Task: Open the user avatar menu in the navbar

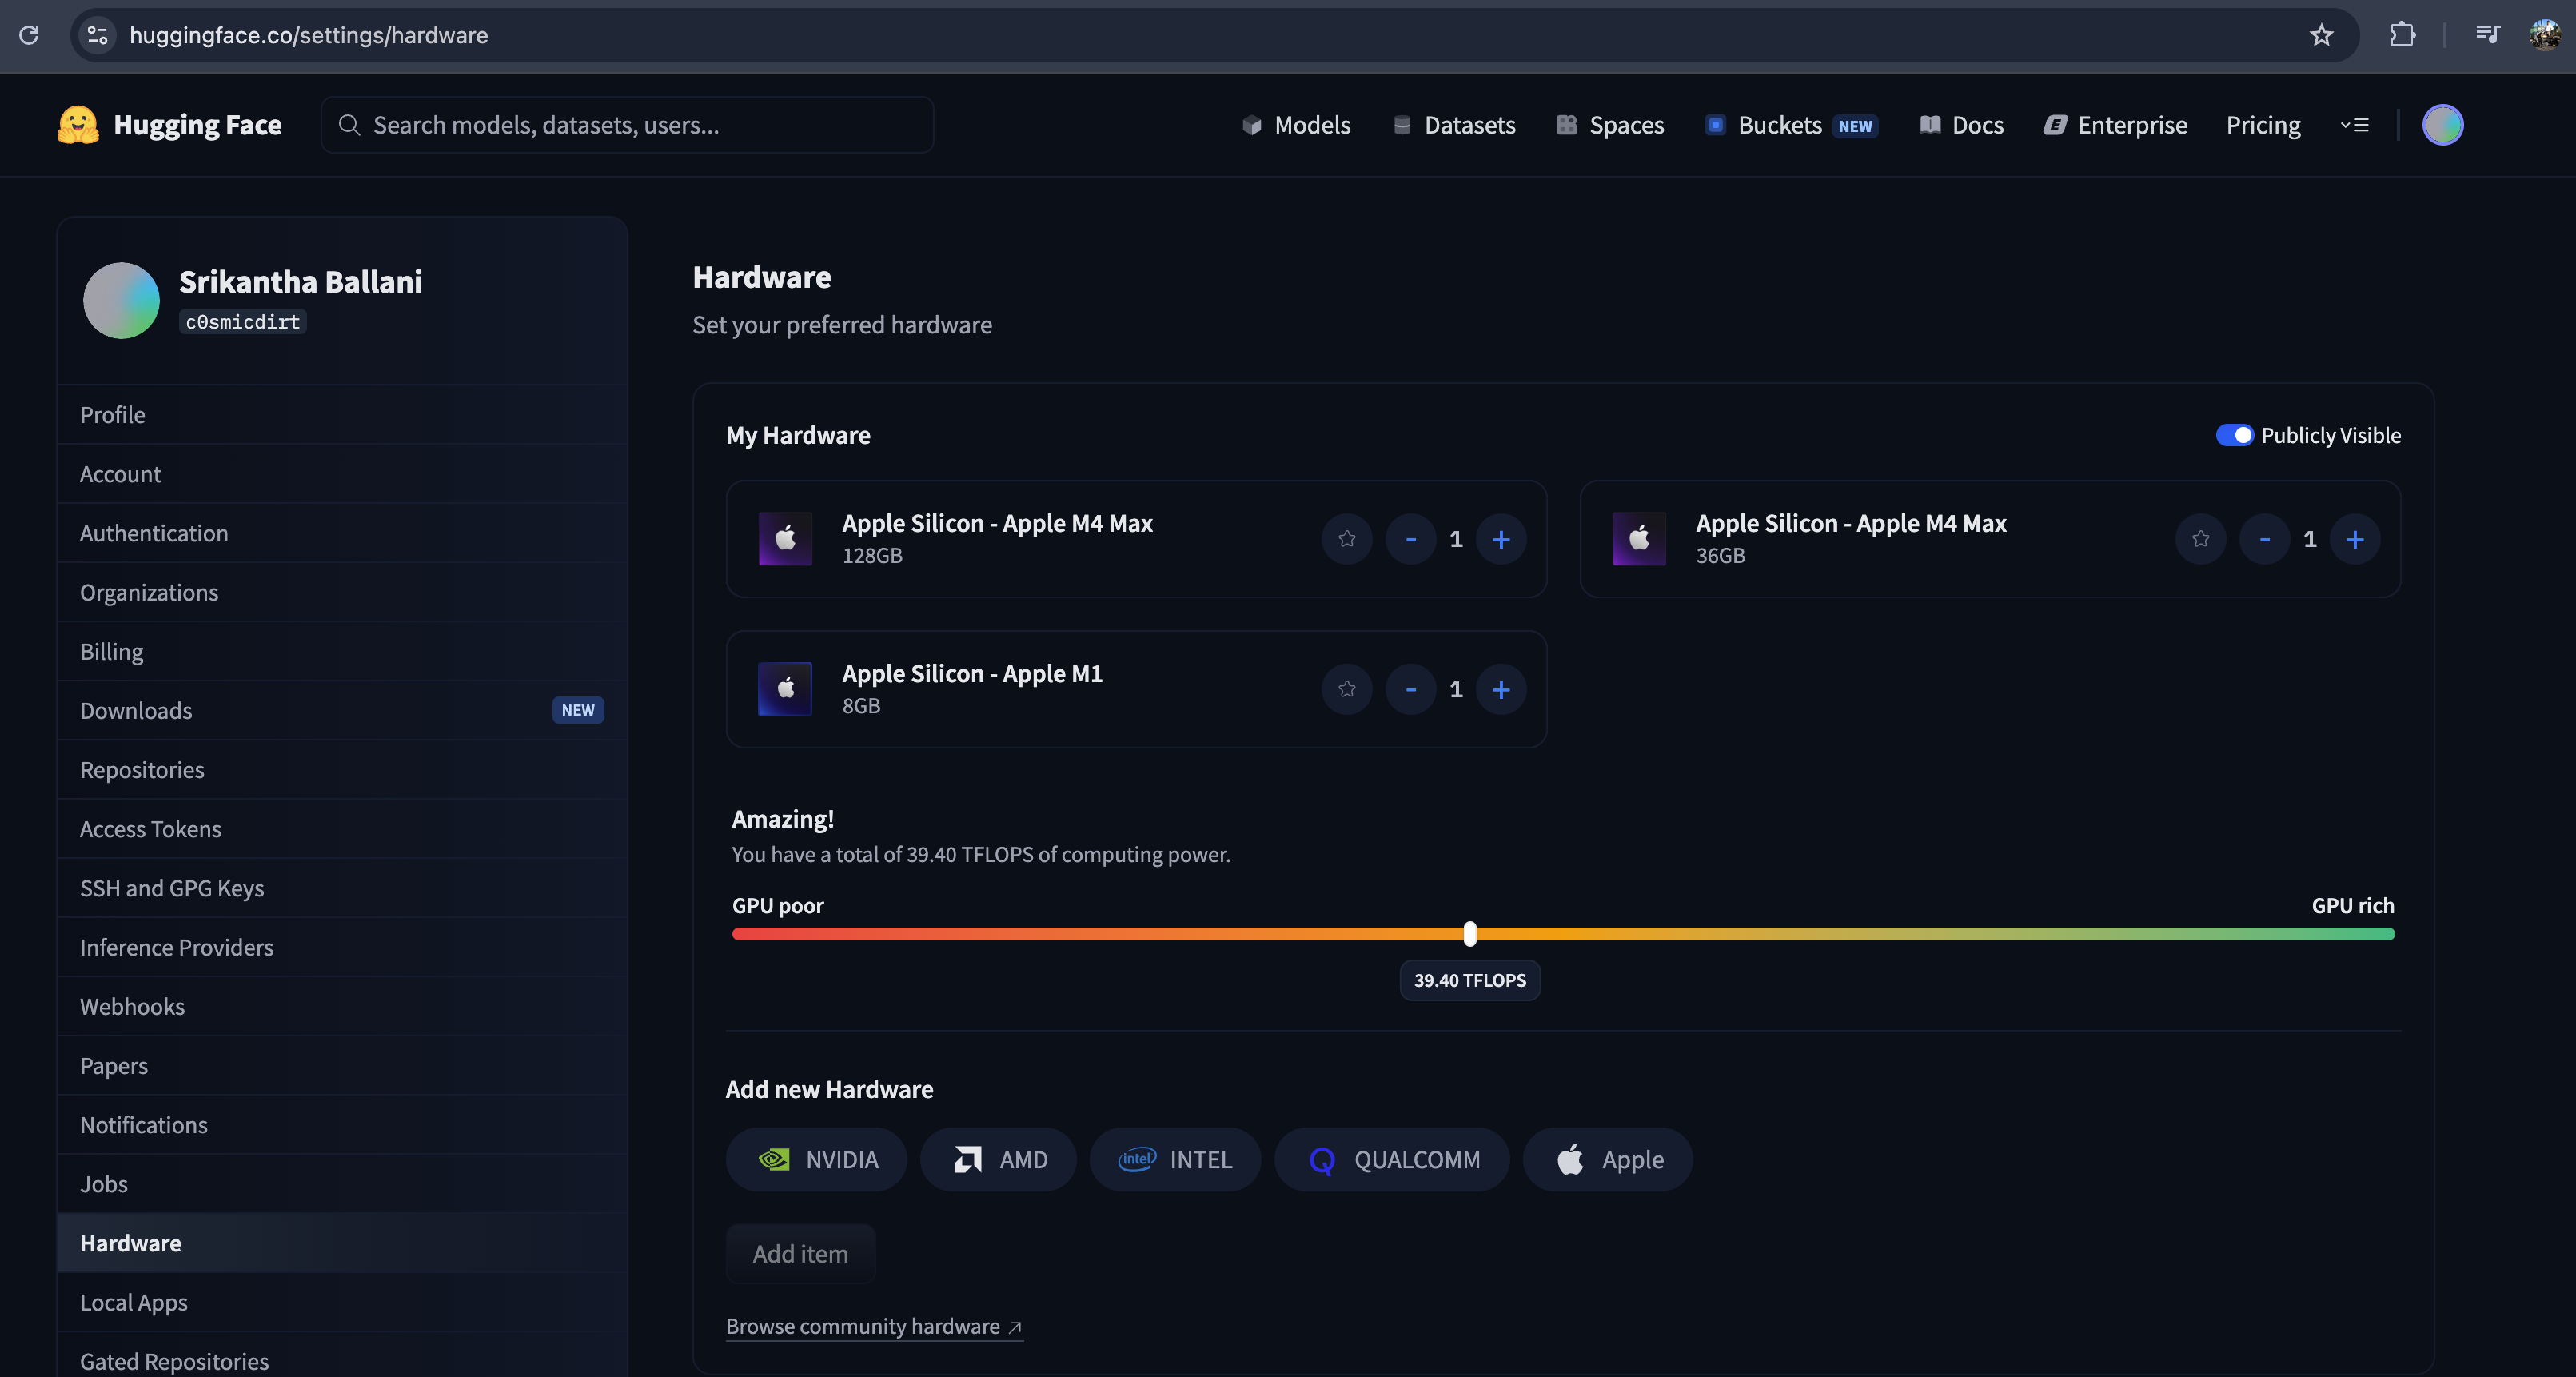Action: [x=2442, y=125]
